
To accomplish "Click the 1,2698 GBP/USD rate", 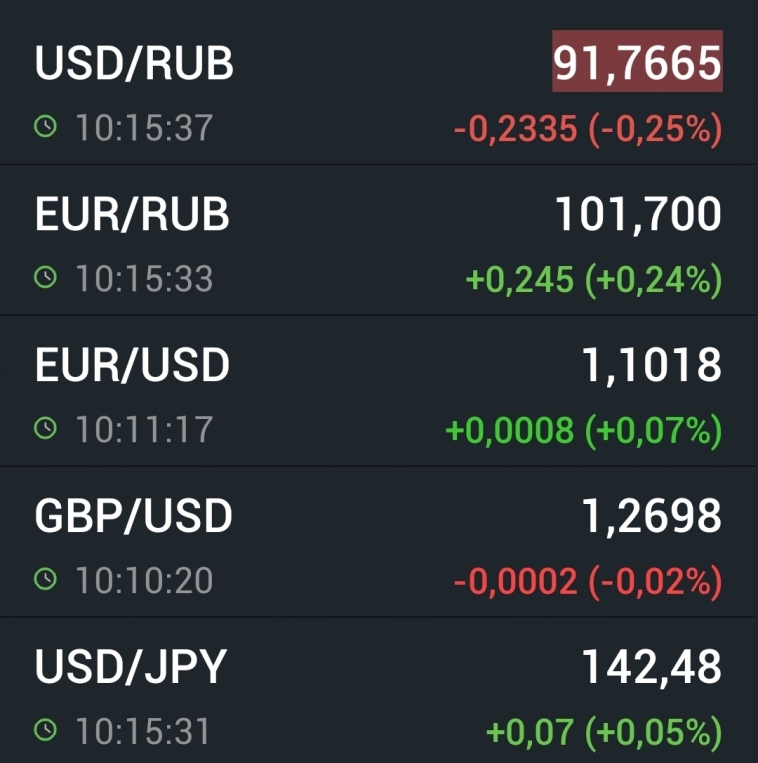I will 651,516.
